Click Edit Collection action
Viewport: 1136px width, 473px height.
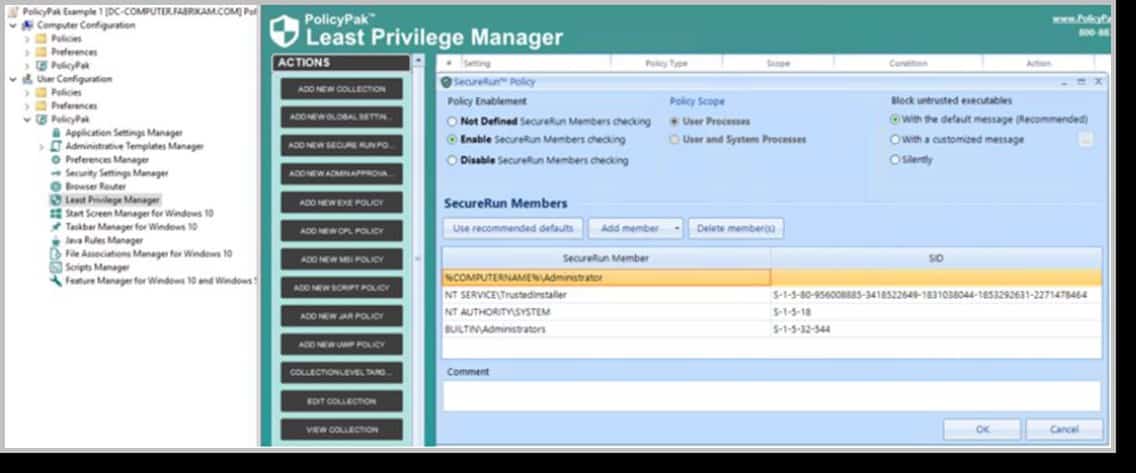click(x=341, y=401)
